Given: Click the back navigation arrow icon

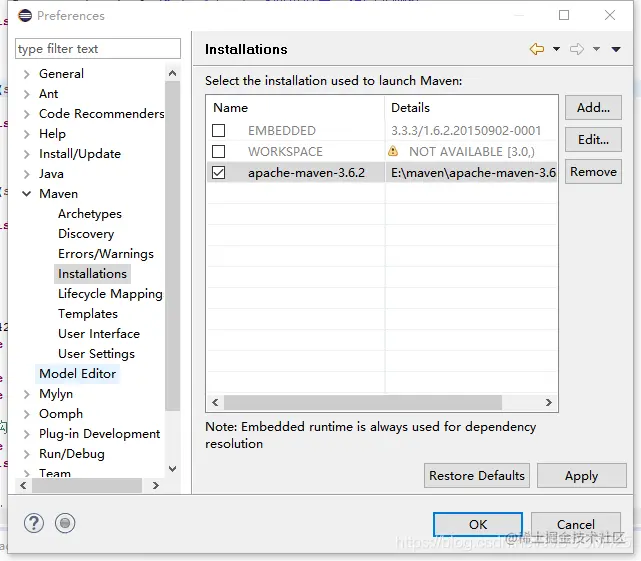Looking at the screenshot, I should 537,49.
